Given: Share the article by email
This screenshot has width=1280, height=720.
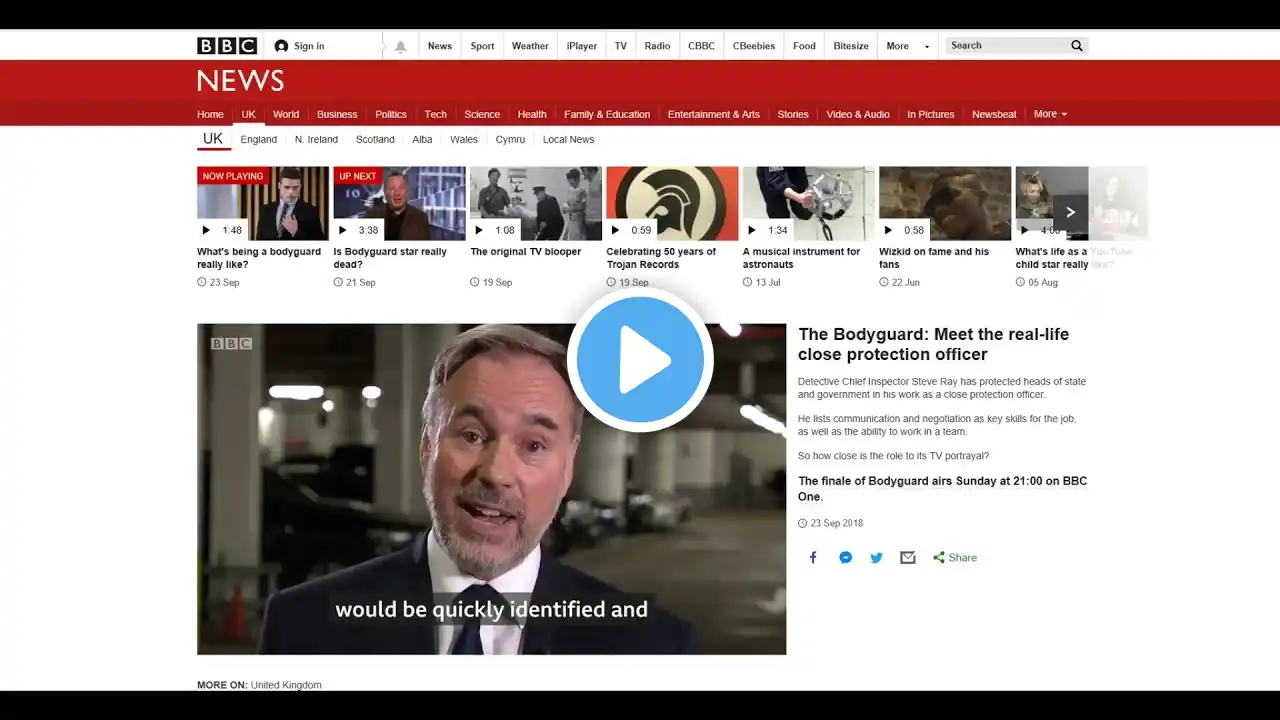Looking at the screenshot, I should pos(908,558).
